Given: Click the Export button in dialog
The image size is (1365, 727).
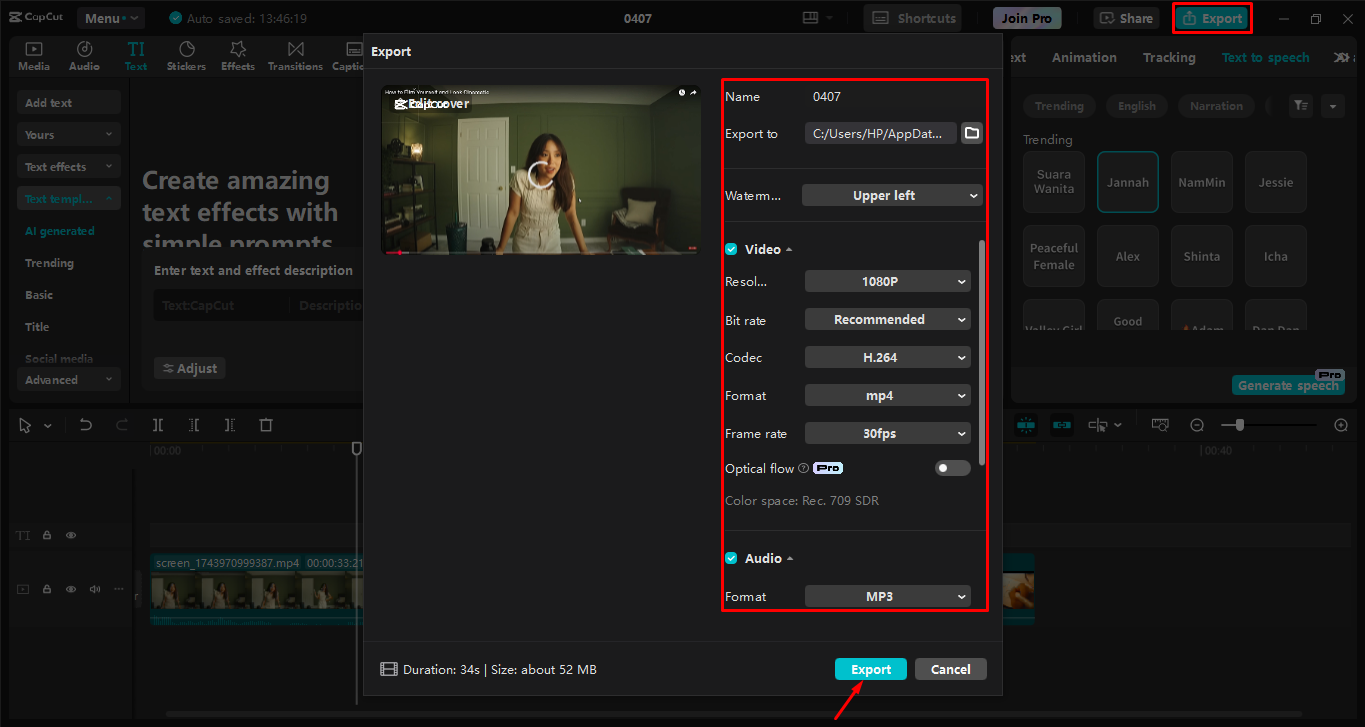Looking at the screenshot, I should pyautogui.click(x=871, y=669).
